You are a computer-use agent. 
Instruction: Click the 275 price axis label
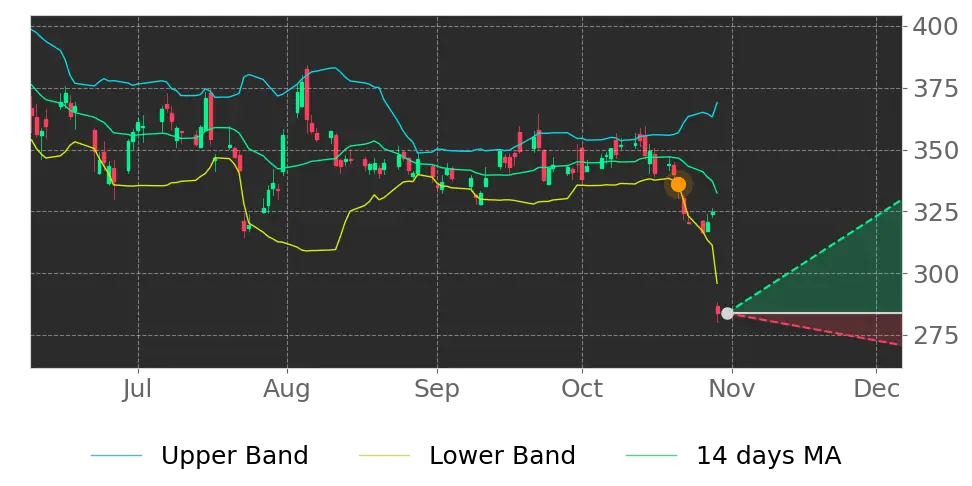coord(937,335)
